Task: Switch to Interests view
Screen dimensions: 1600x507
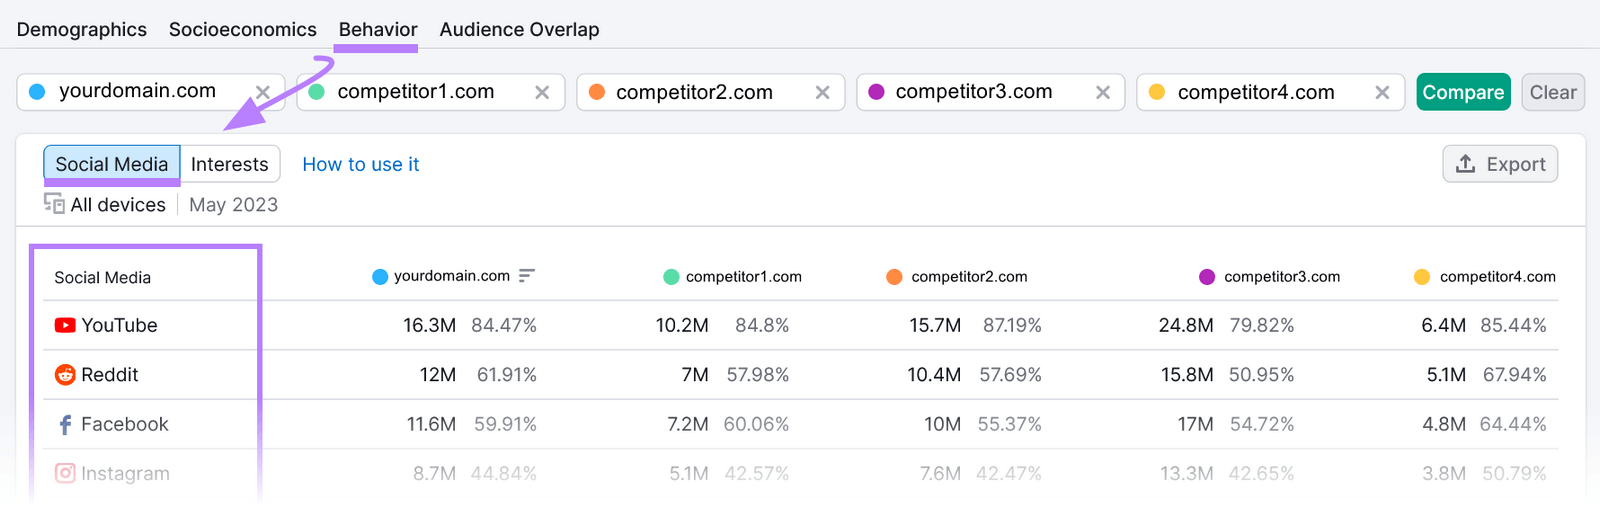Action: [229, 164]
